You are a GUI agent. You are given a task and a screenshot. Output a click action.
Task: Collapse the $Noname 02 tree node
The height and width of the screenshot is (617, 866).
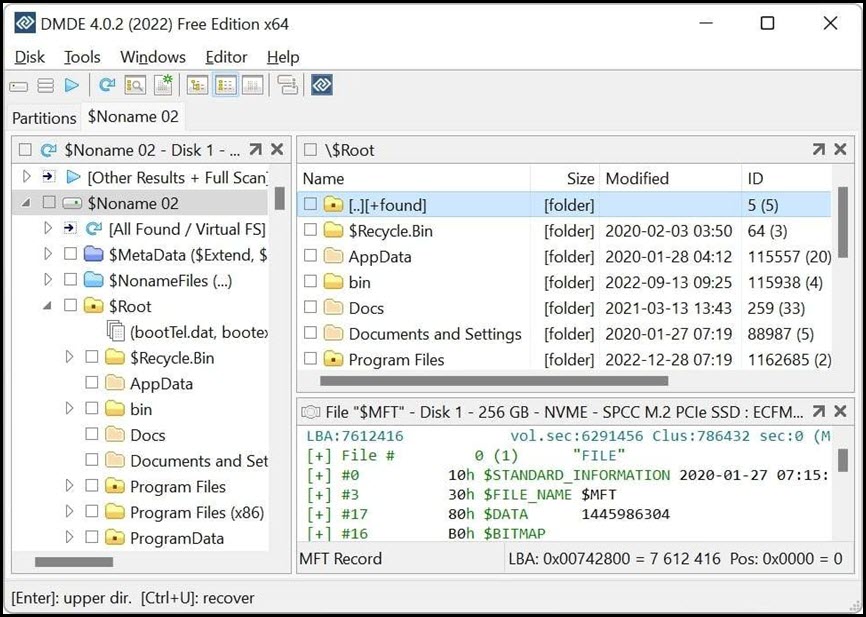point(26,203)
